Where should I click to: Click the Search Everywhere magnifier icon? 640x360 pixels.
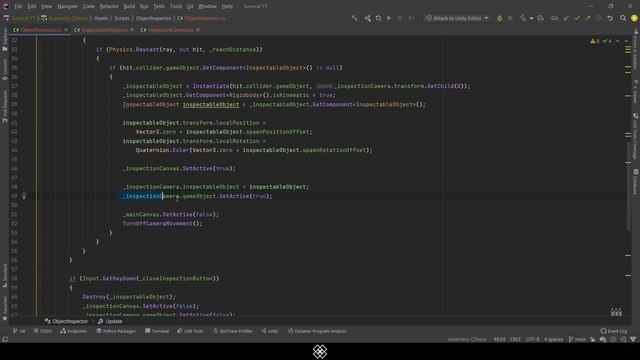pyautogui.click(x=623, y=18)
